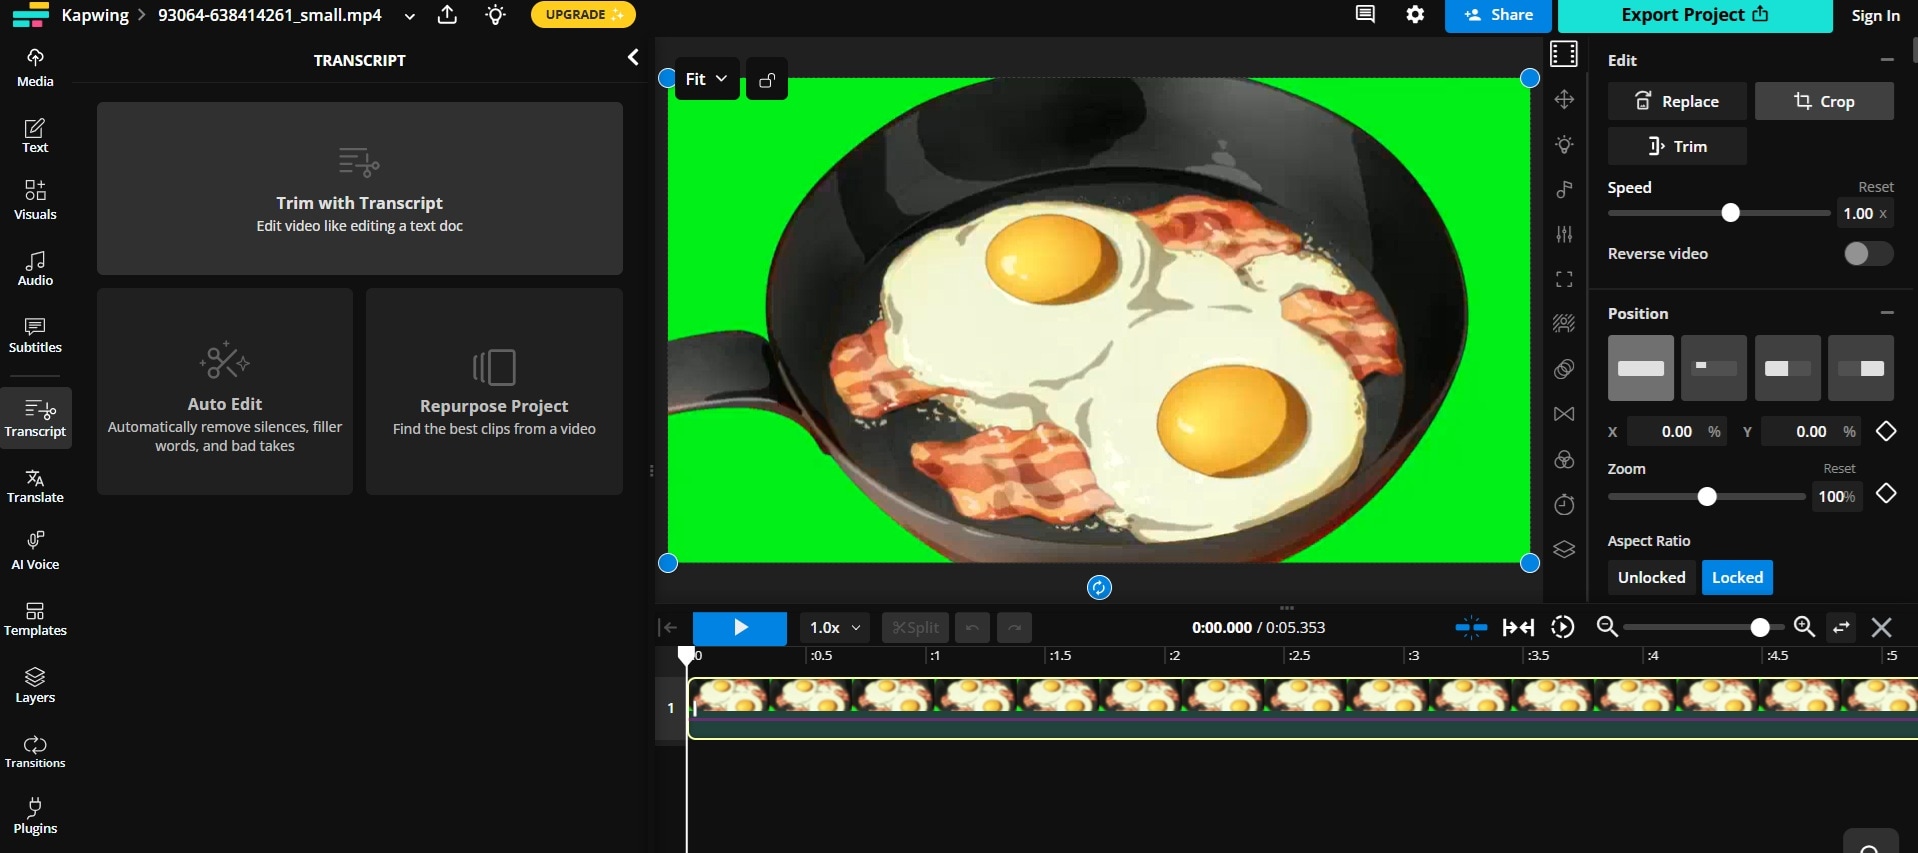The height and width of the screenshot is (853, 1918).
Task: Open the Media sidebar panel
Action: (35, 67)
